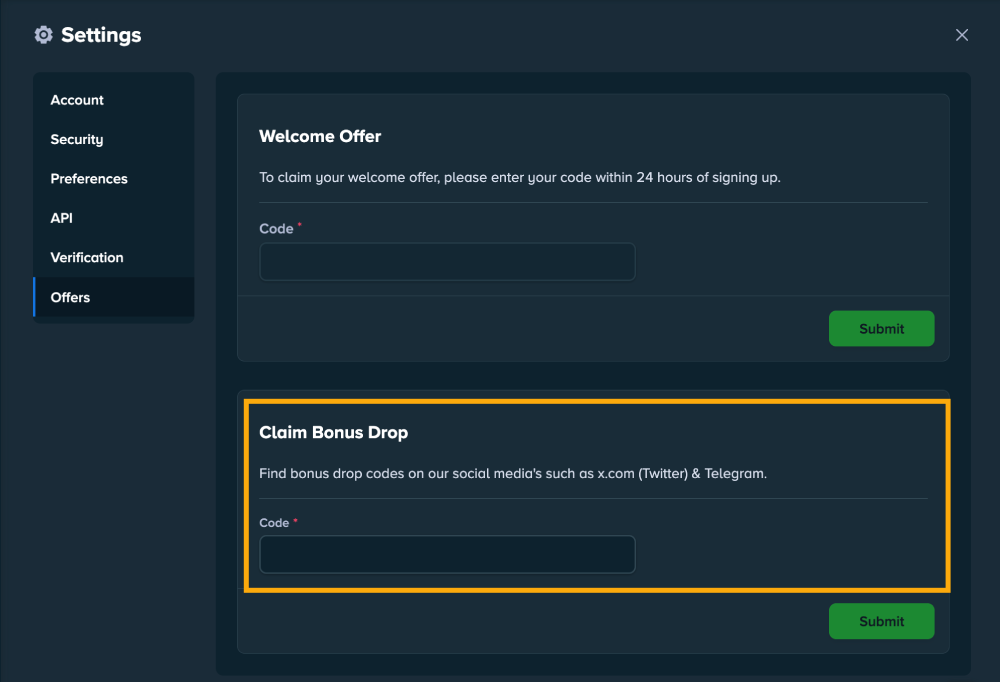This screenshot has height=682, width=1000.
Task: Click the Settings title text
Action: [x=101, y=35]
